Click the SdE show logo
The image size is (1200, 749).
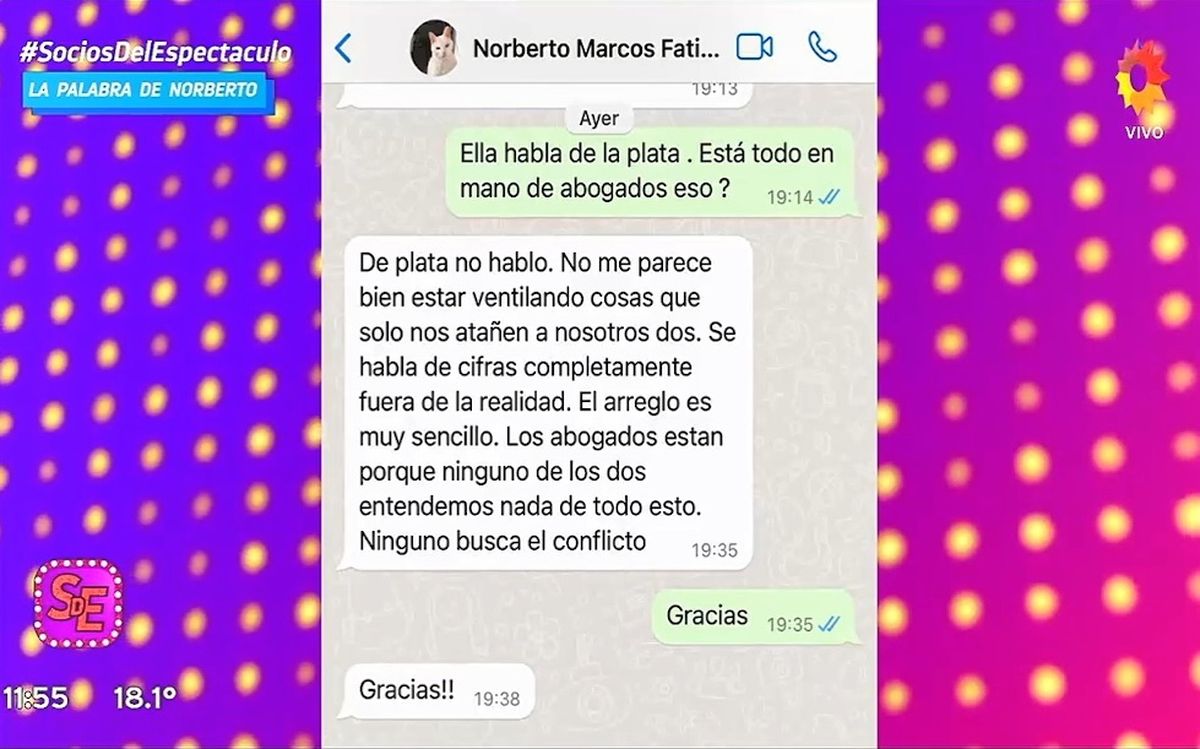pos(78,603)
